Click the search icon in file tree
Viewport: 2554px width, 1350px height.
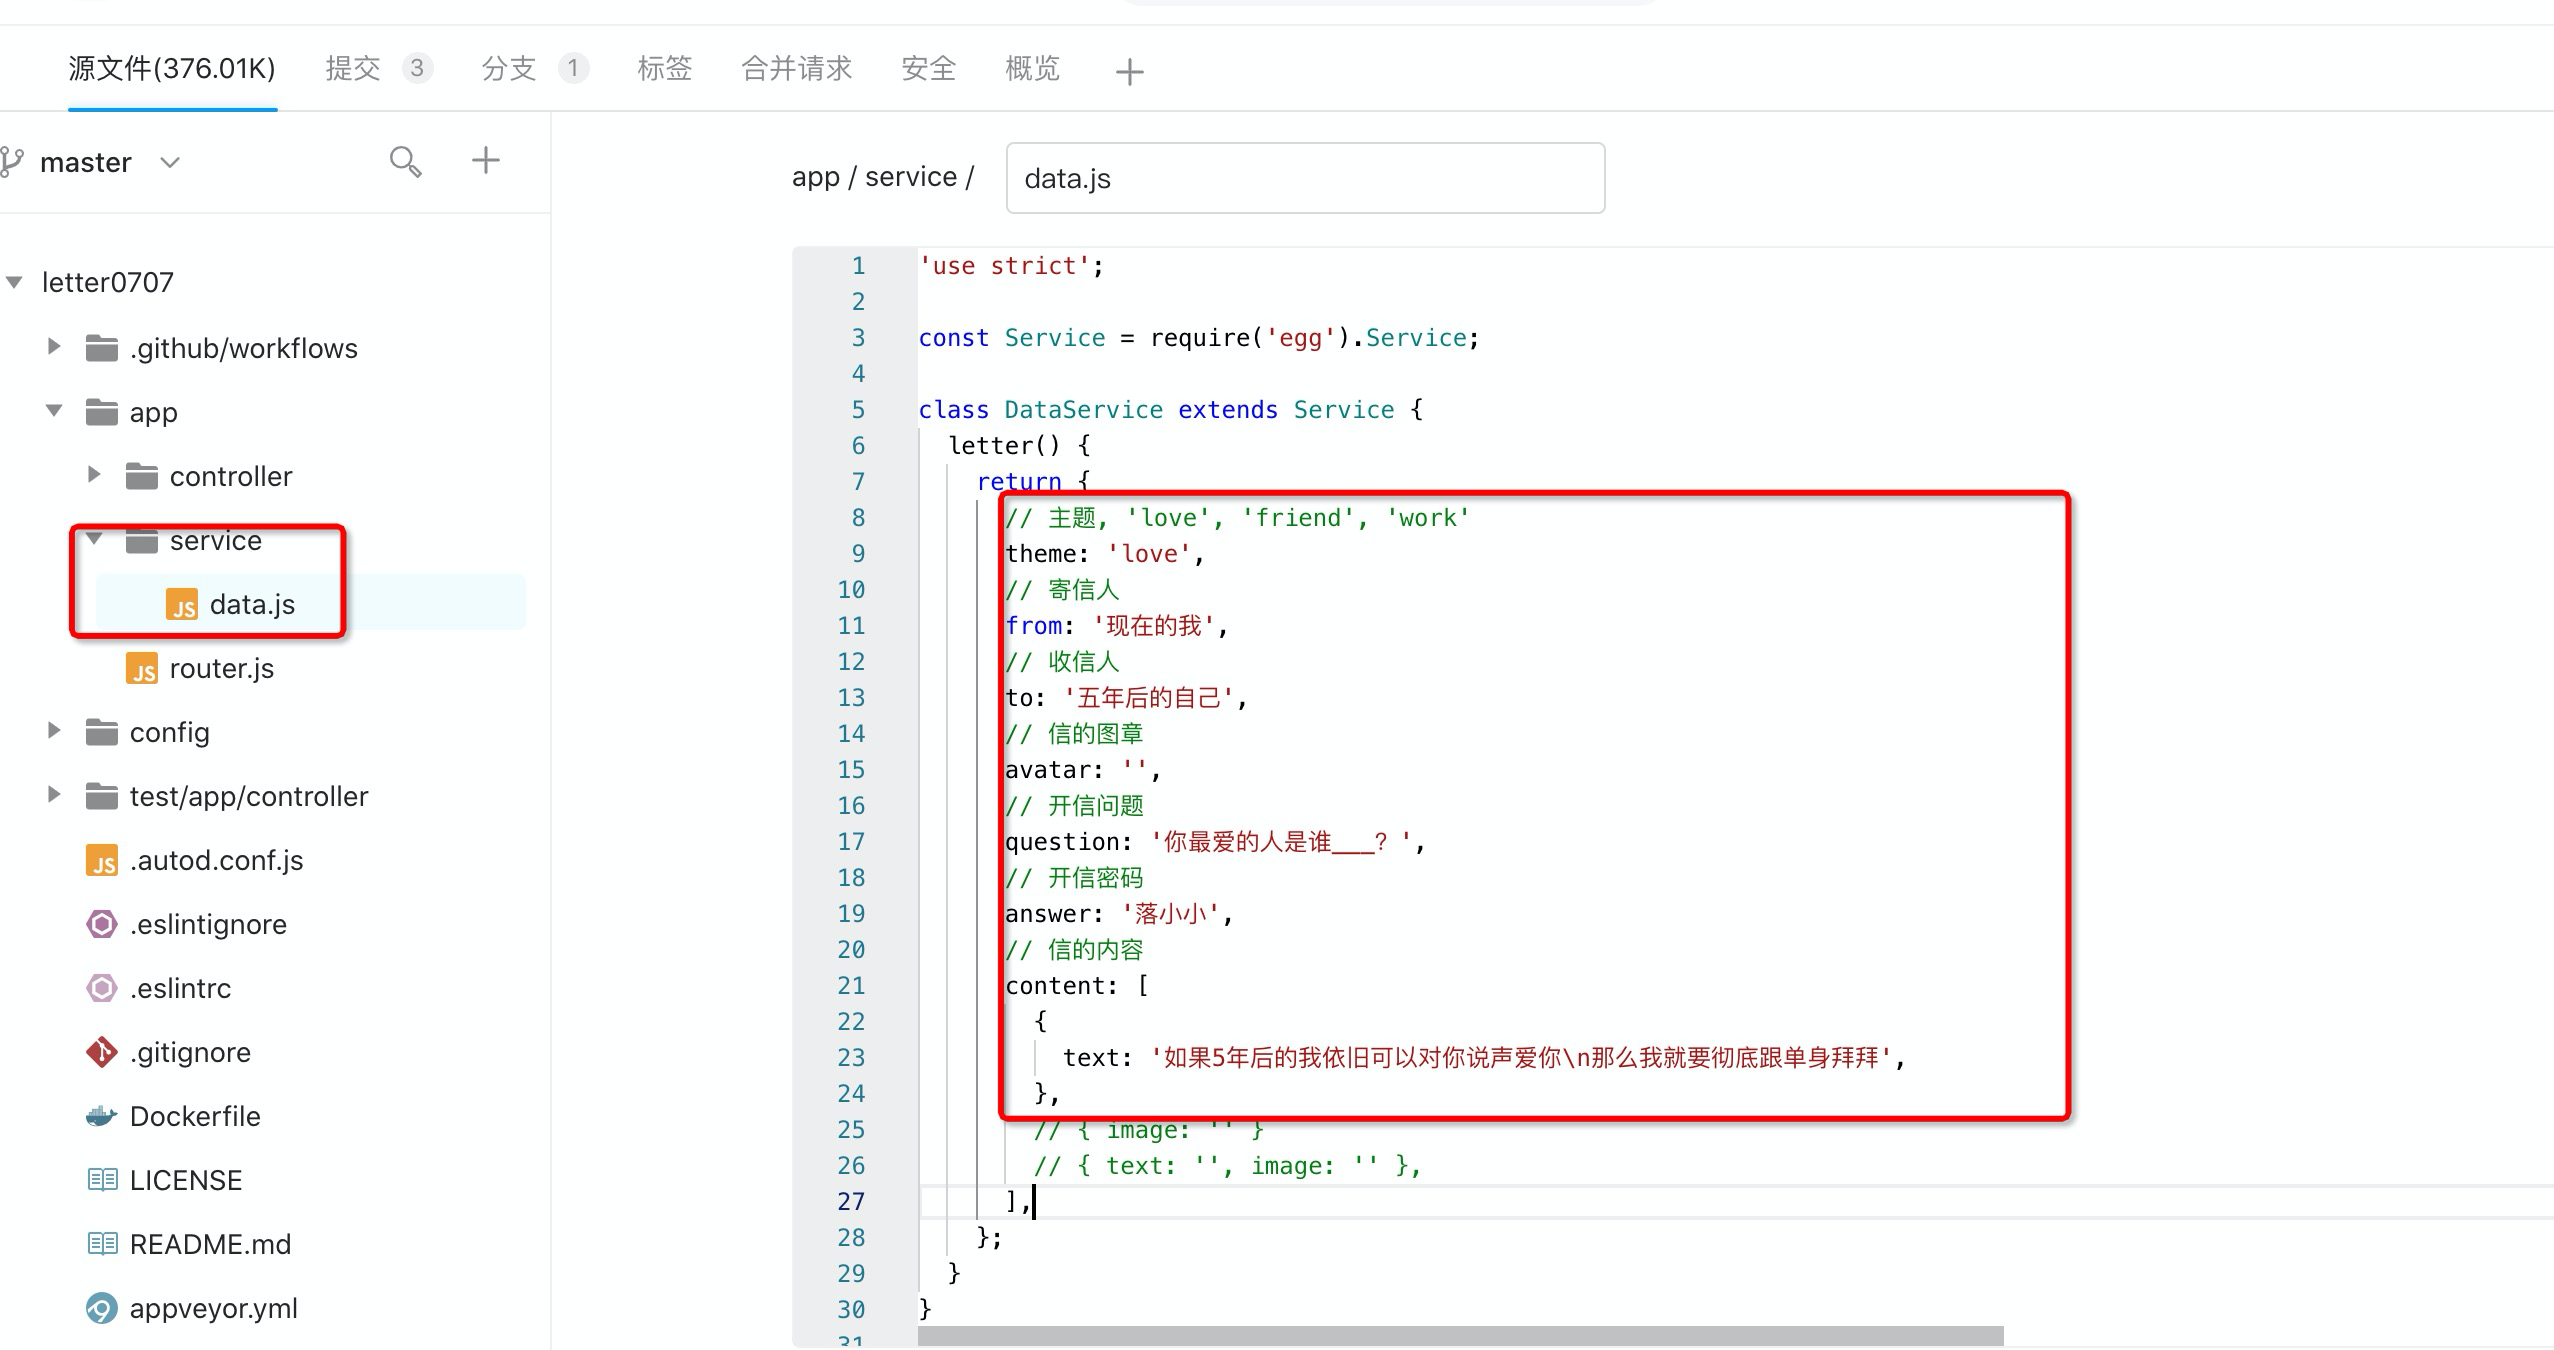click(x=405, y=161)
